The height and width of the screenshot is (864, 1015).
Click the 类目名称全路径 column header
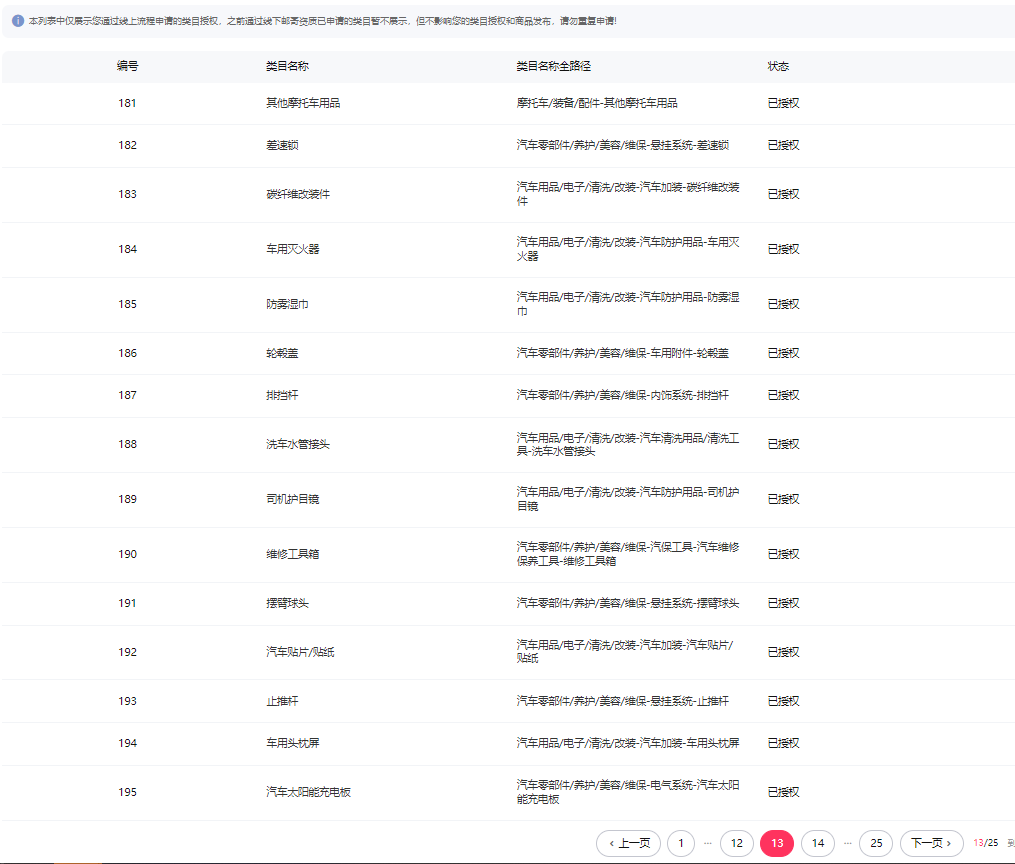pos(553,66)
